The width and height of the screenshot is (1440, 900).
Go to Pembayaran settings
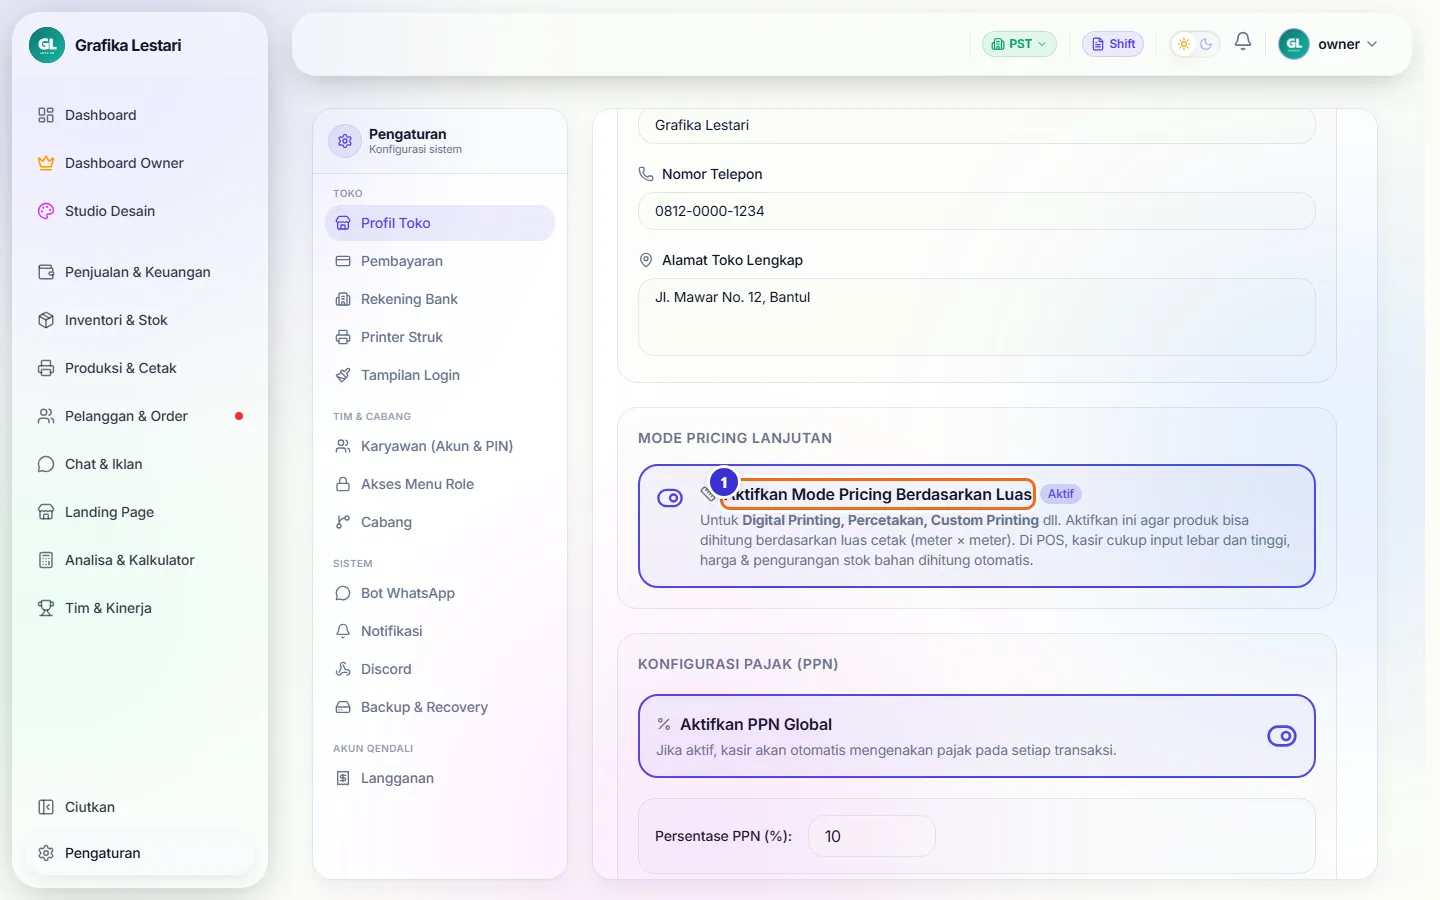click(440, 261)
